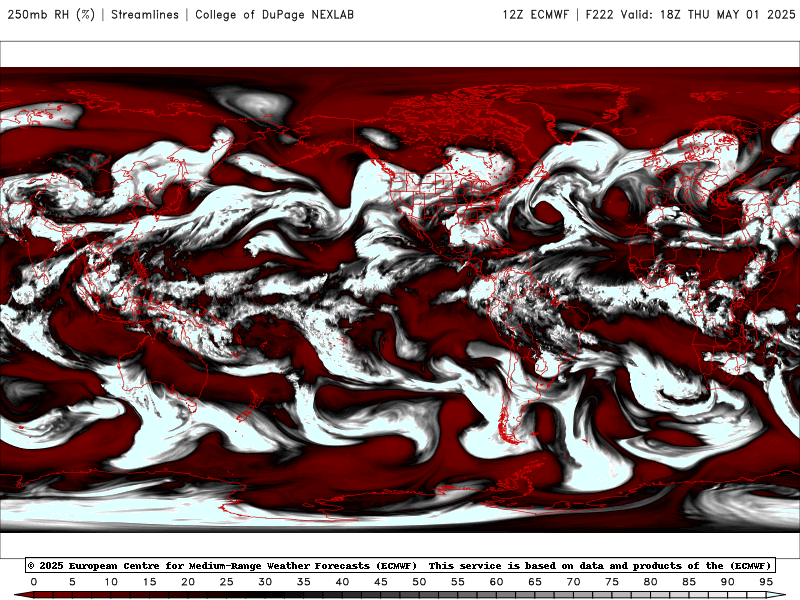Click the "F222" forecast hour label
The width and height of the screenshot is (800, 600).
point(599,15)
